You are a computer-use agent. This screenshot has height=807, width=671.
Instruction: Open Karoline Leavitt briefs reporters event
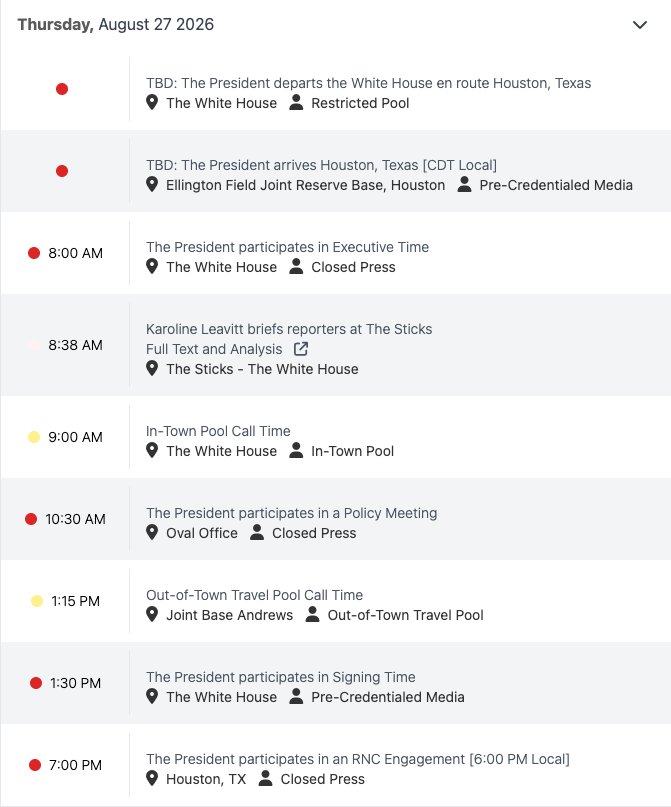click(x=289, y=329)
